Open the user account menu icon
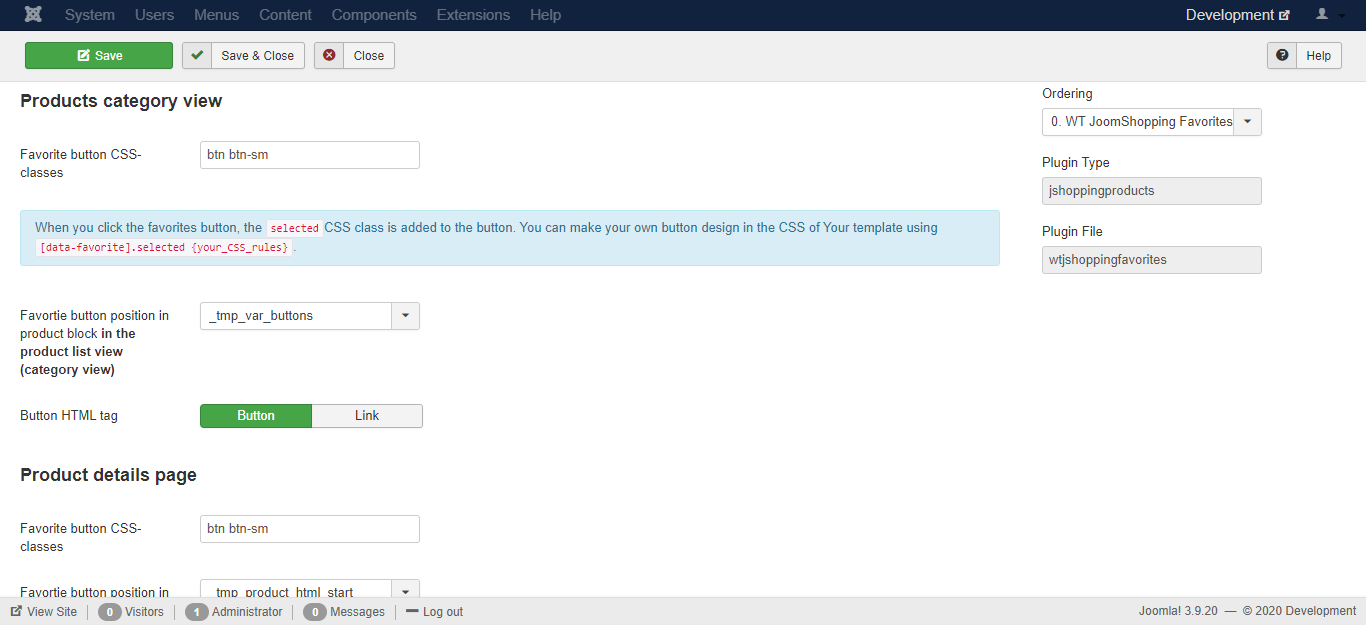Image resolution: width=1366 pixels, height=625 pixels. click(1322, 15)
